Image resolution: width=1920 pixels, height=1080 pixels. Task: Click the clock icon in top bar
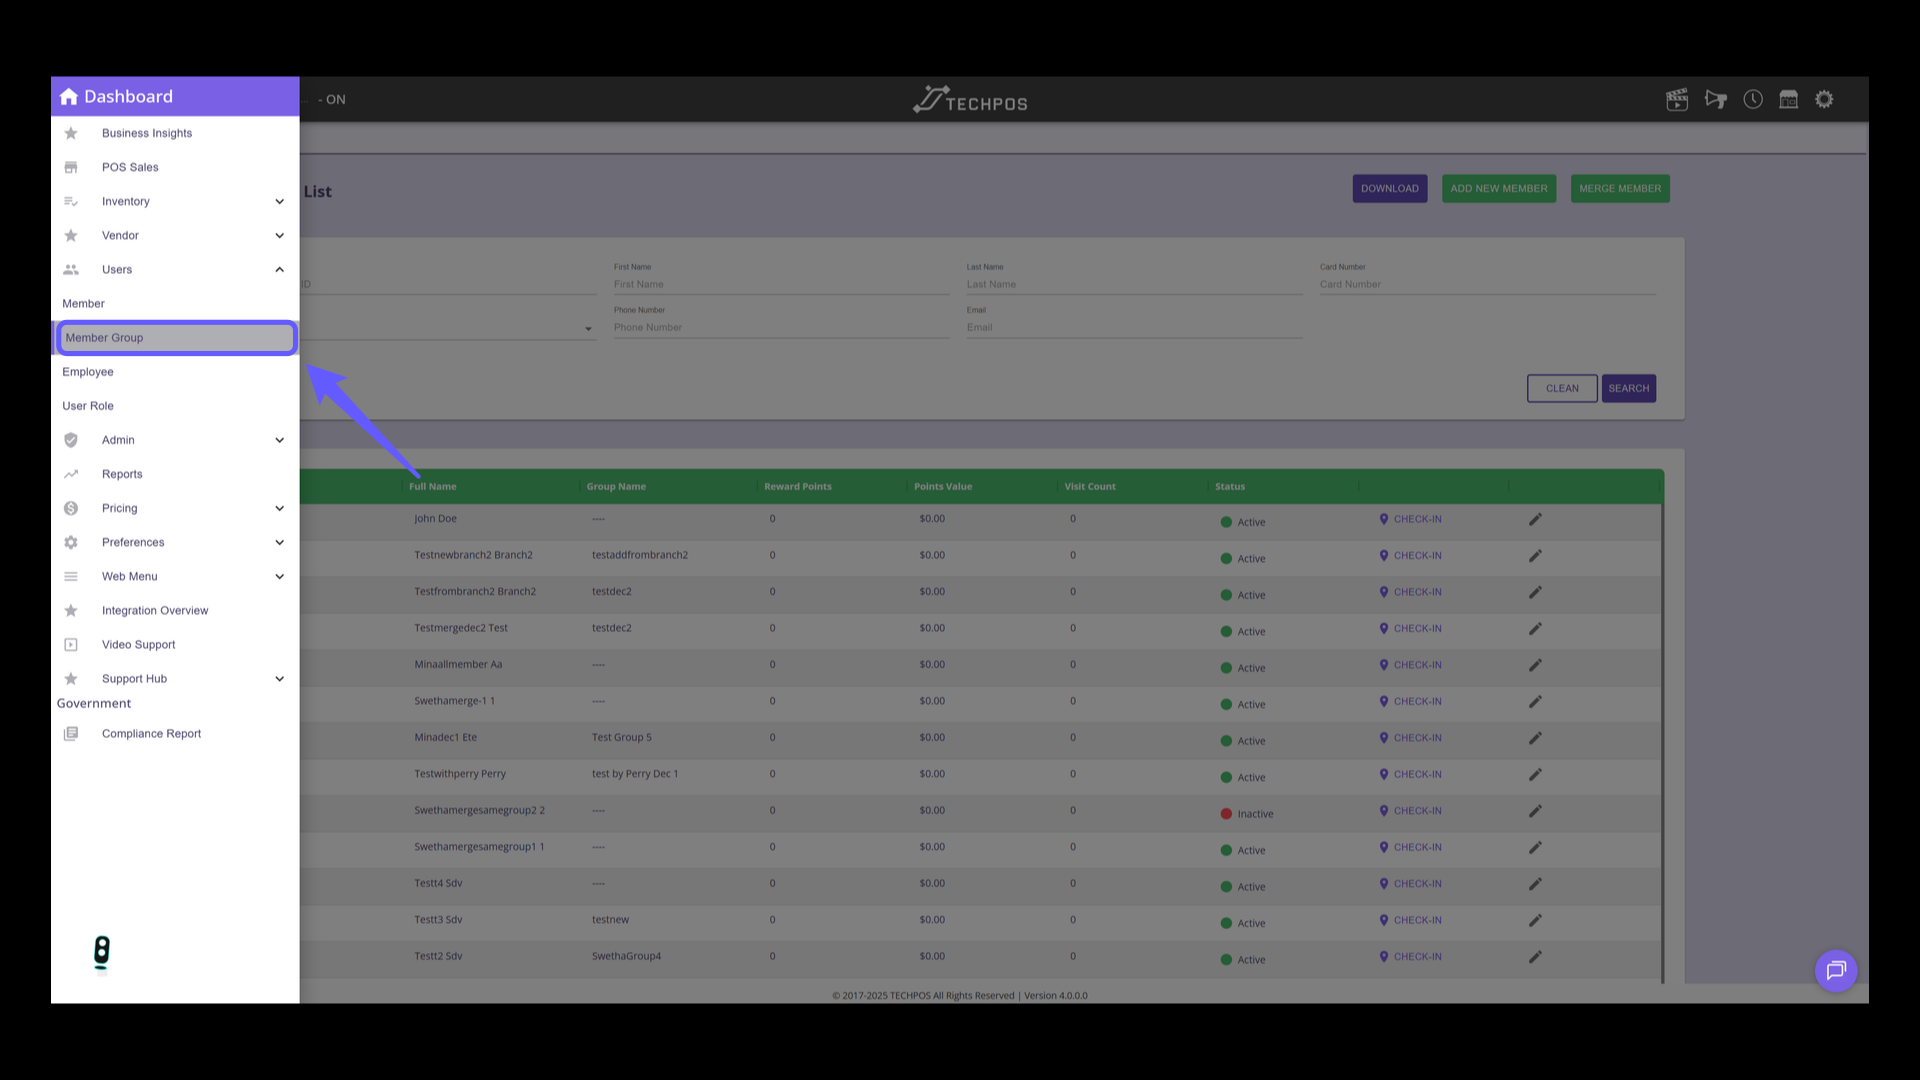[1753, 99]
